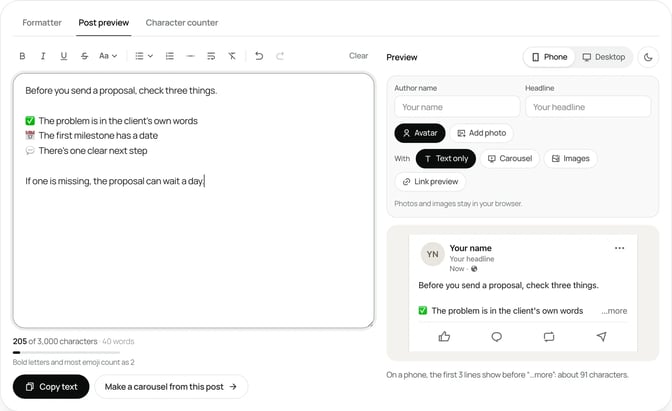The width and height of the screenshot is (672, 411).
Task: Click the character count progress bar
Action: click(66, 352)
